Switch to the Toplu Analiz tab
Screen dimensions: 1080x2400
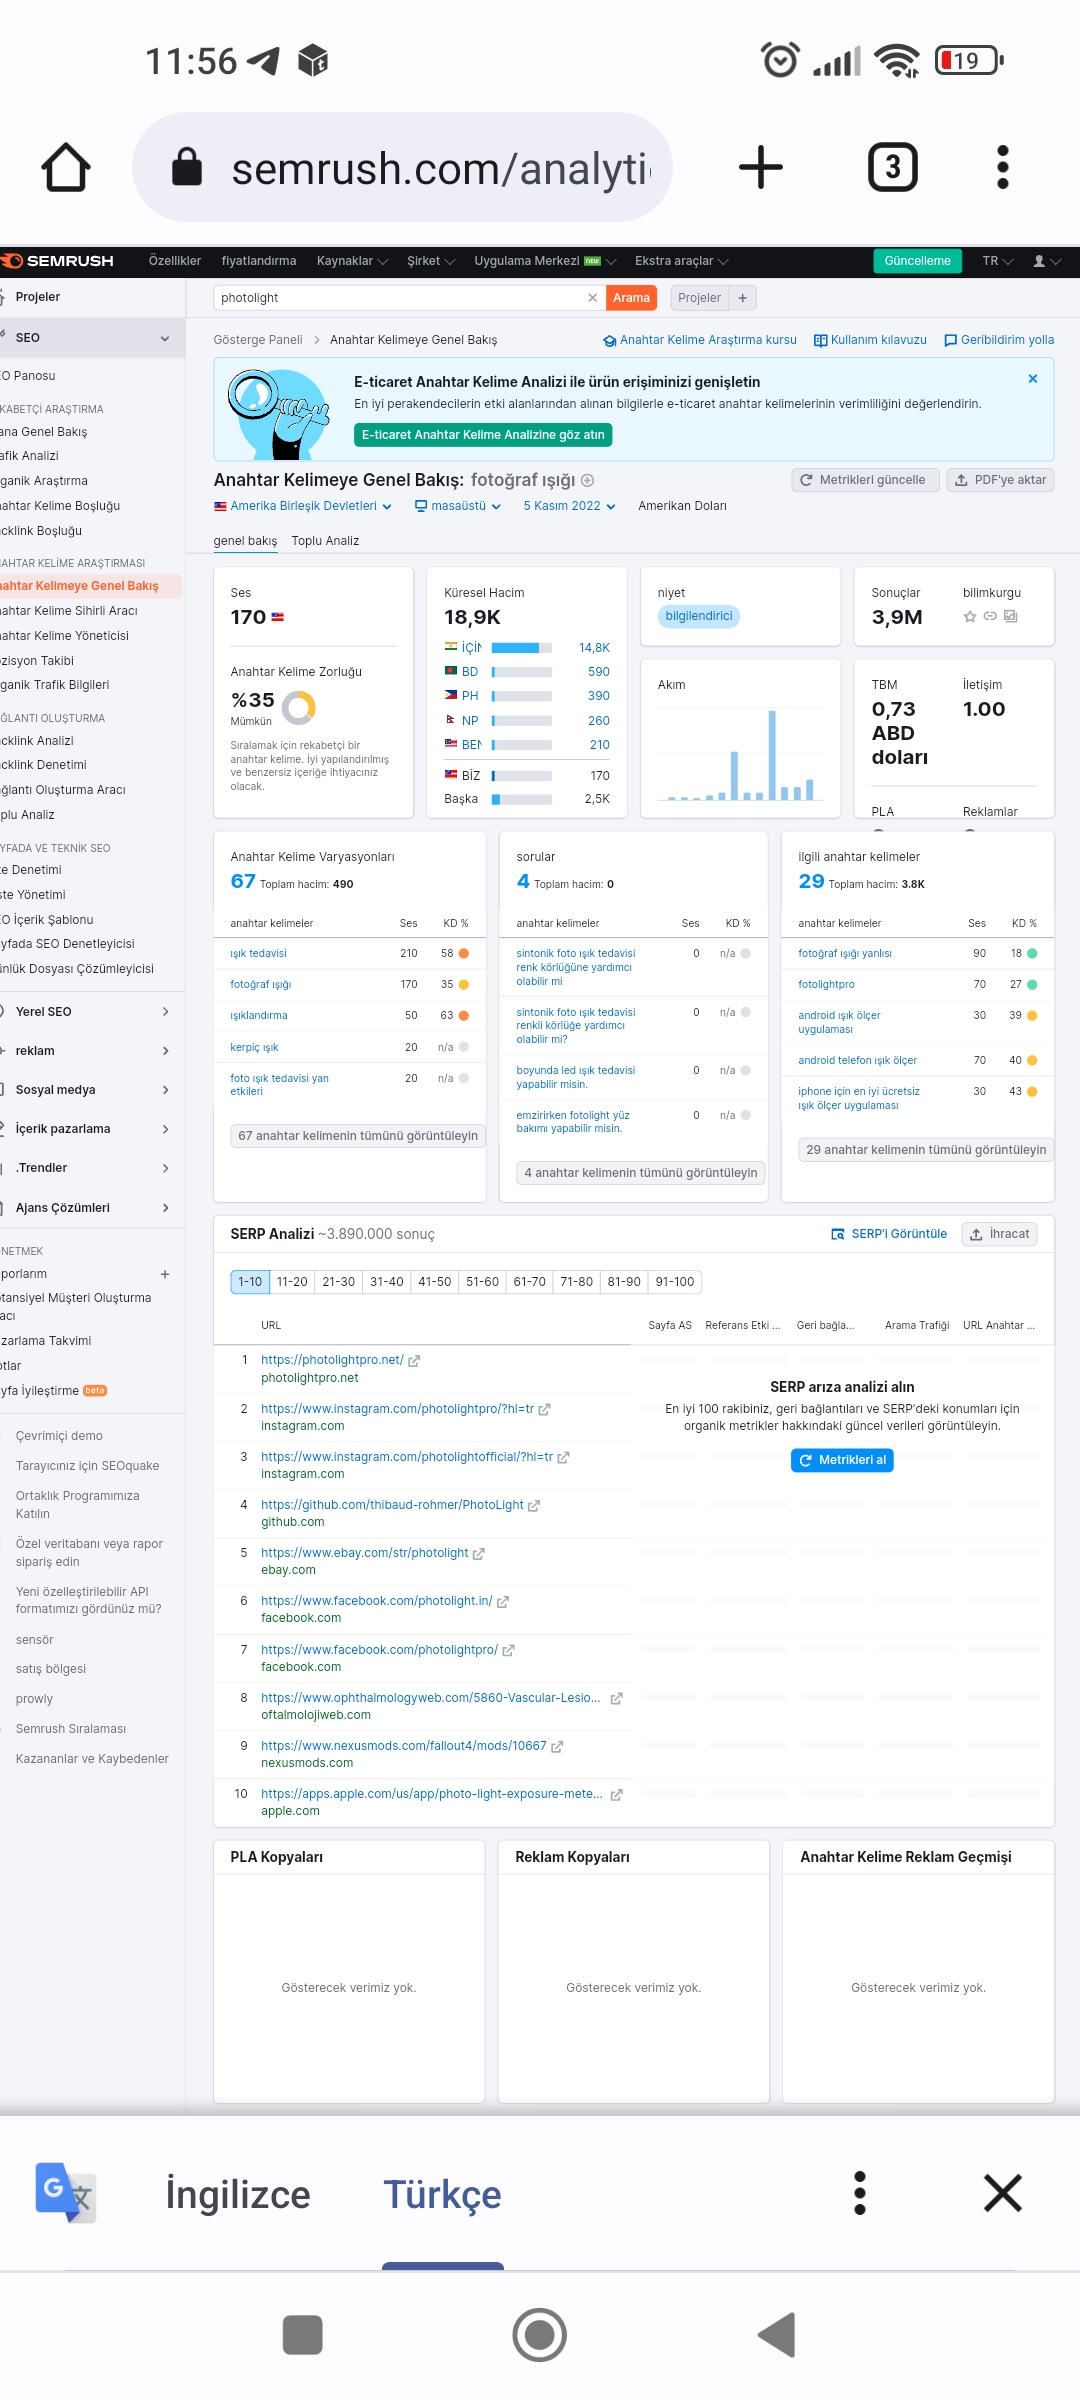325,541
